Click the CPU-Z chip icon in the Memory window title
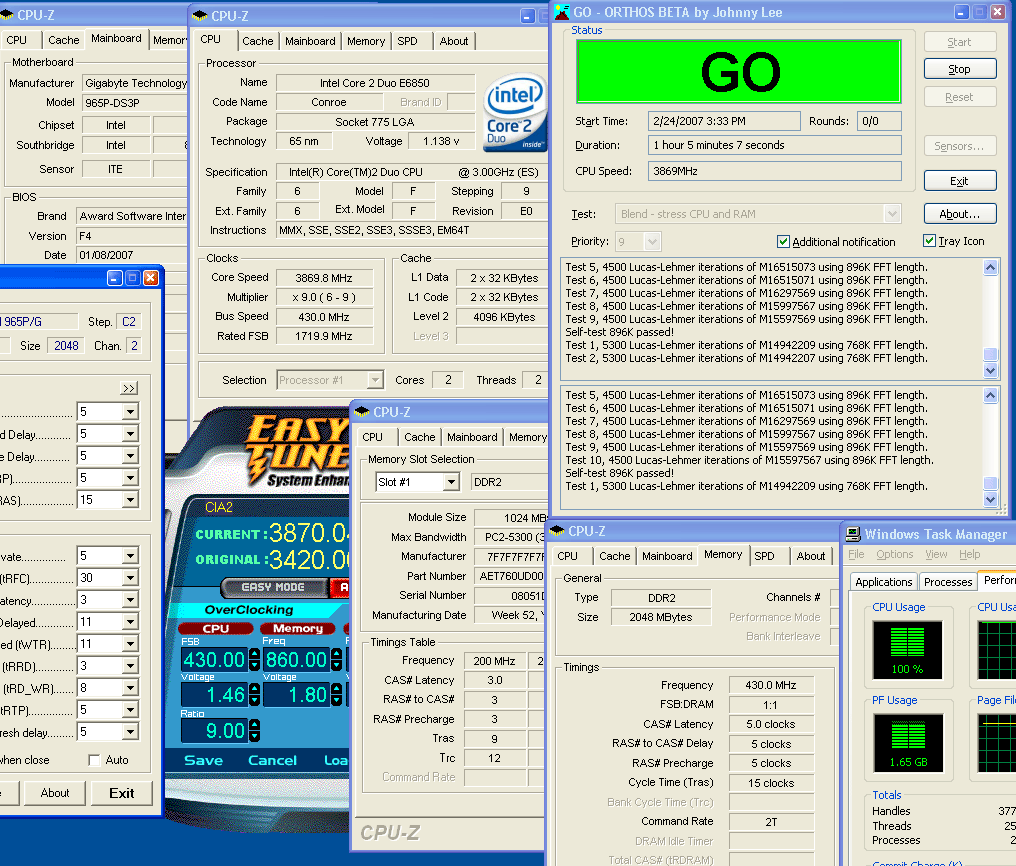1016x866 pixels. (x=558, y=531)
